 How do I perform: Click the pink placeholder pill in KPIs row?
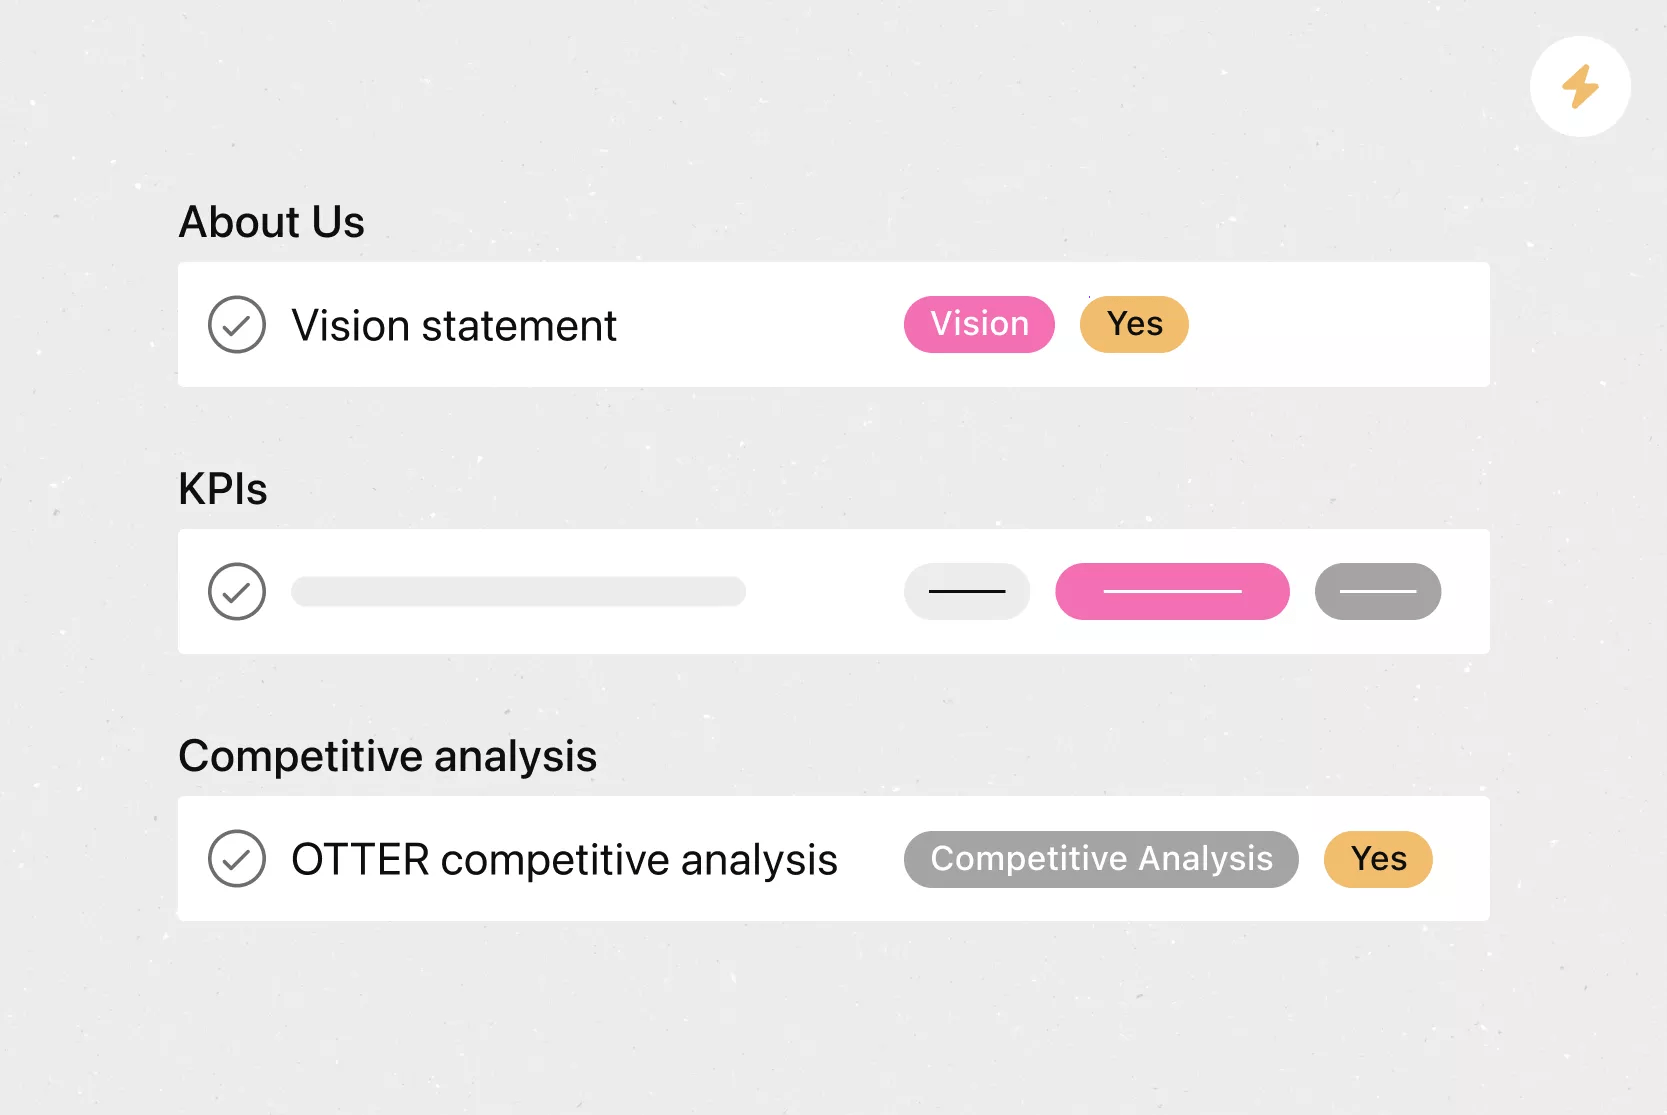point(1172,591)
